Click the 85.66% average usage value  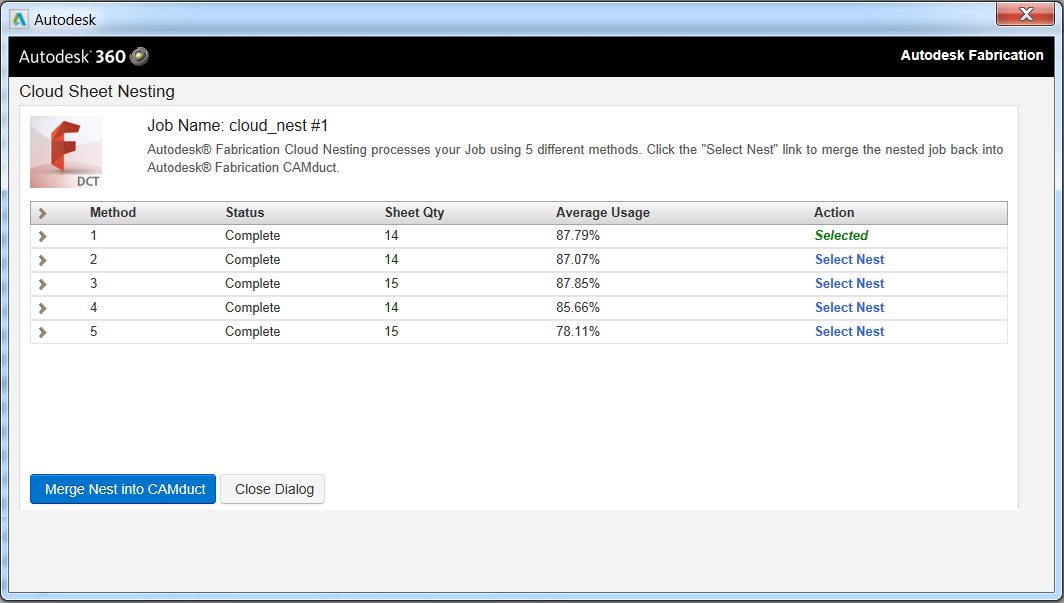coord(578,307)
